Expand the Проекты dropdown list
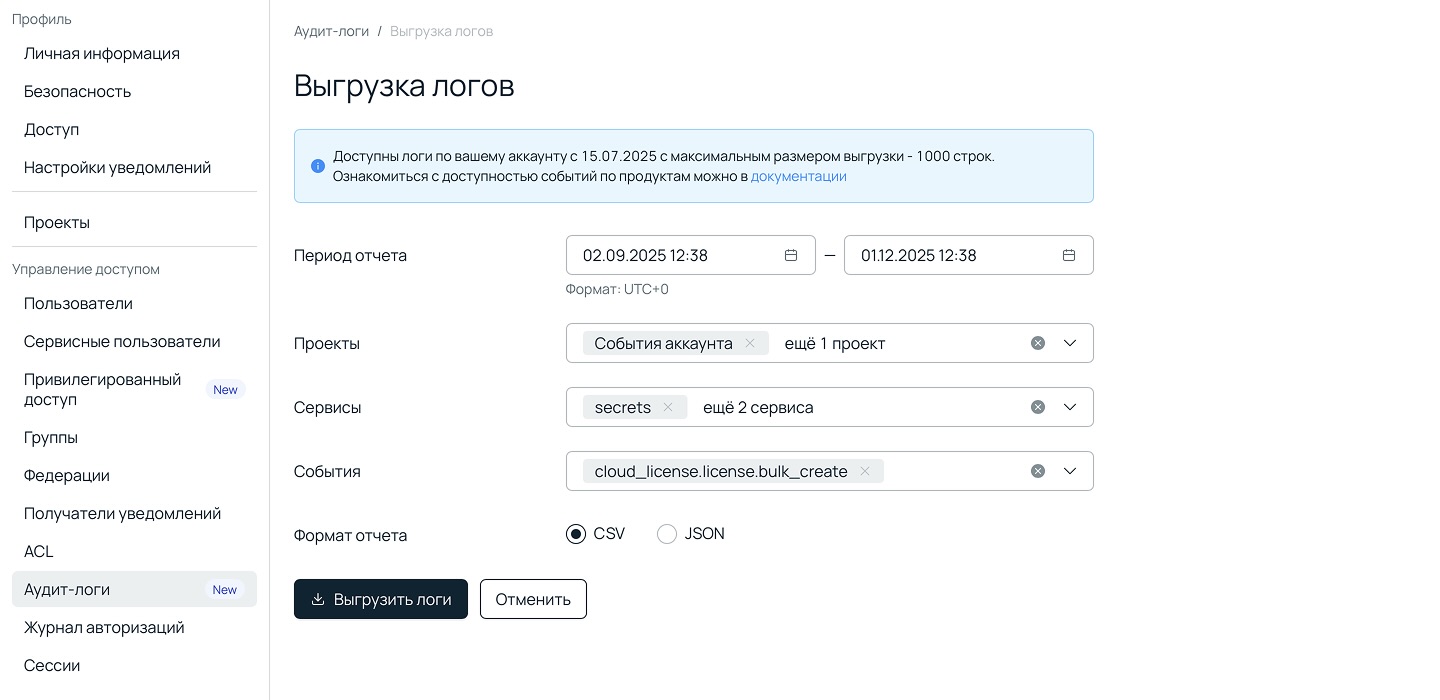This screenshot has height=700, width=1440. click(x=1070, y=343)
